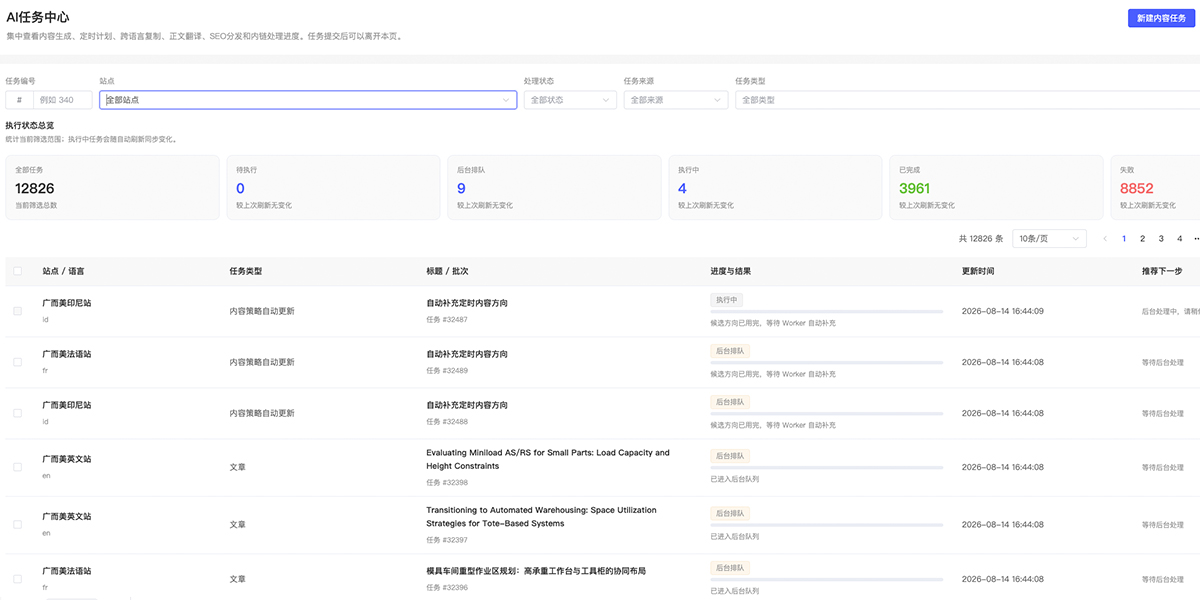This screenshot has width=1200, height=600.
Task: Open the title 模具车间重型作业区规划
Action: (x=536, y=571)
